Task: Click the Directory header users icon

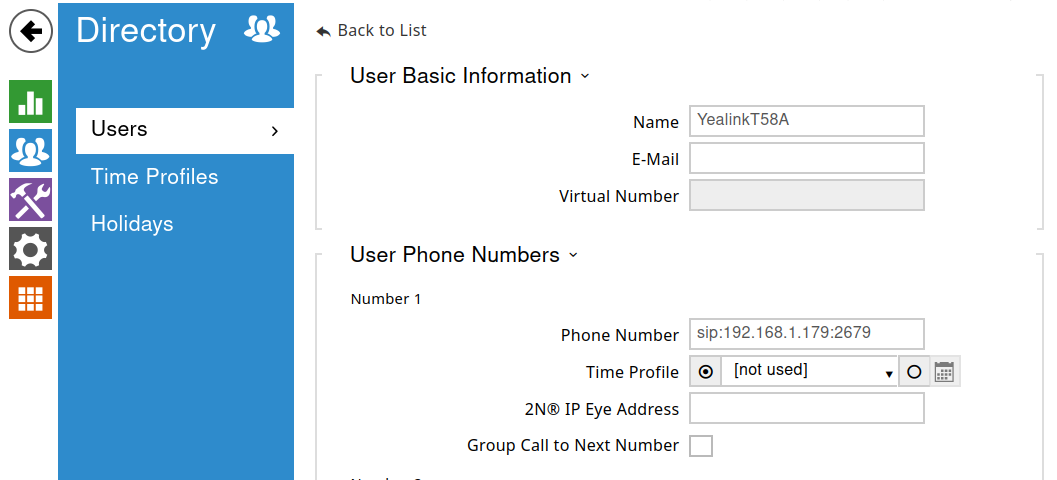Action: tap(262, 31)
